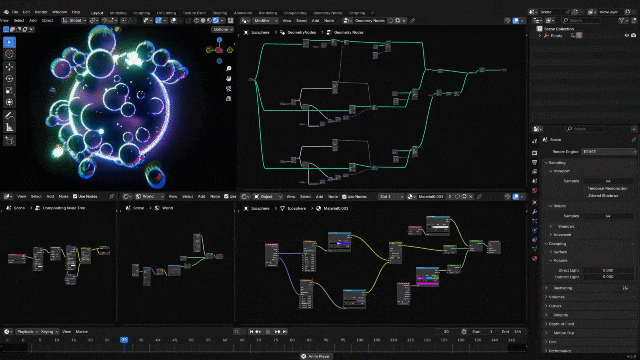The width and height of the screenshot is (640, 360).
Task: Open the timeline Keying popover
Action: pyautogui.click(x=49, y=332)
